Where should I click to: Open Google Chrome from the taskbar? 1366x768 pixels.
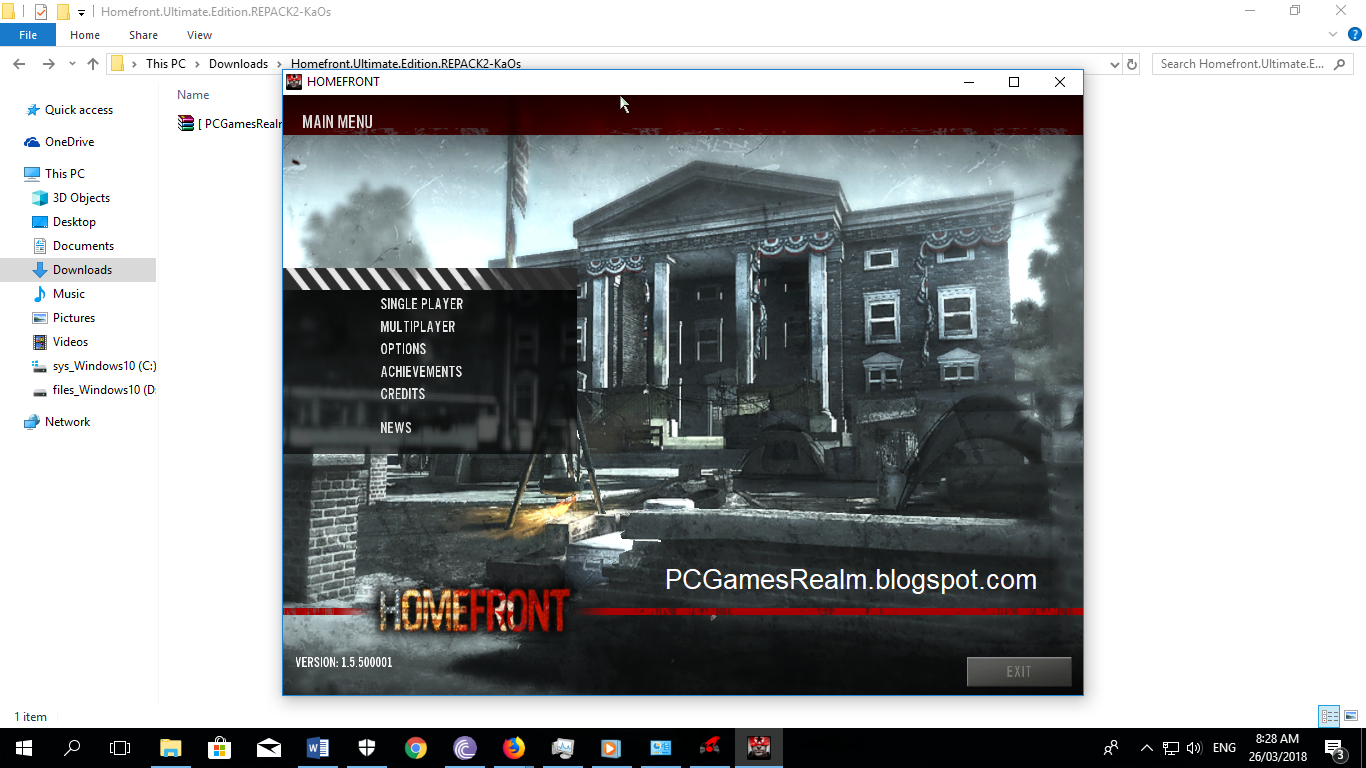[x=416, y=748]
